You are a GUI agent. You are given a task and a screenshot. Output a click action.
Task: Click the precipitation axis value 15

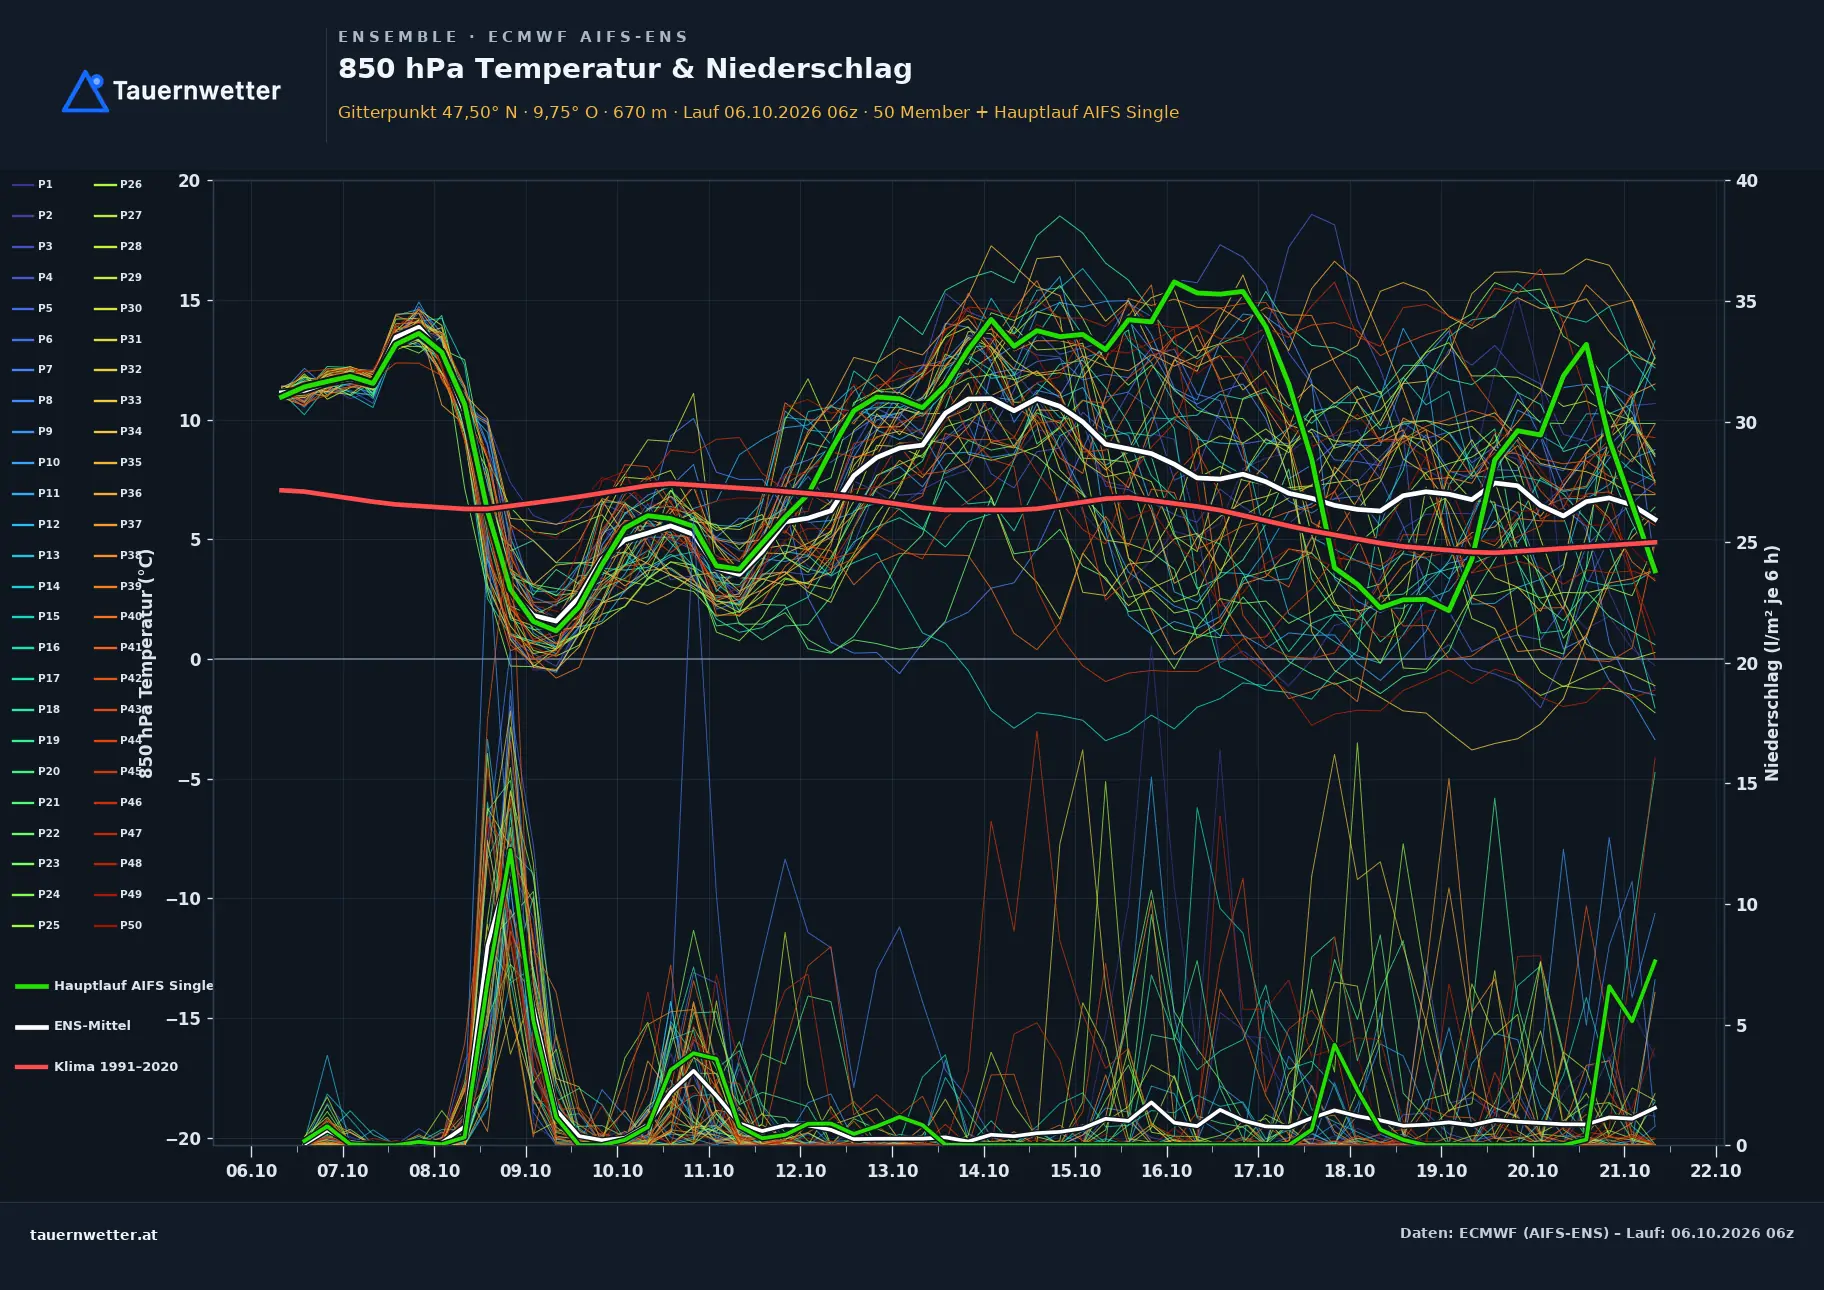(1747, 783)
